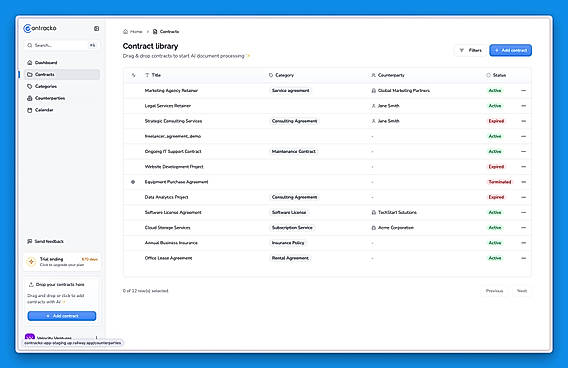Open Website Development Project contract

174,167
